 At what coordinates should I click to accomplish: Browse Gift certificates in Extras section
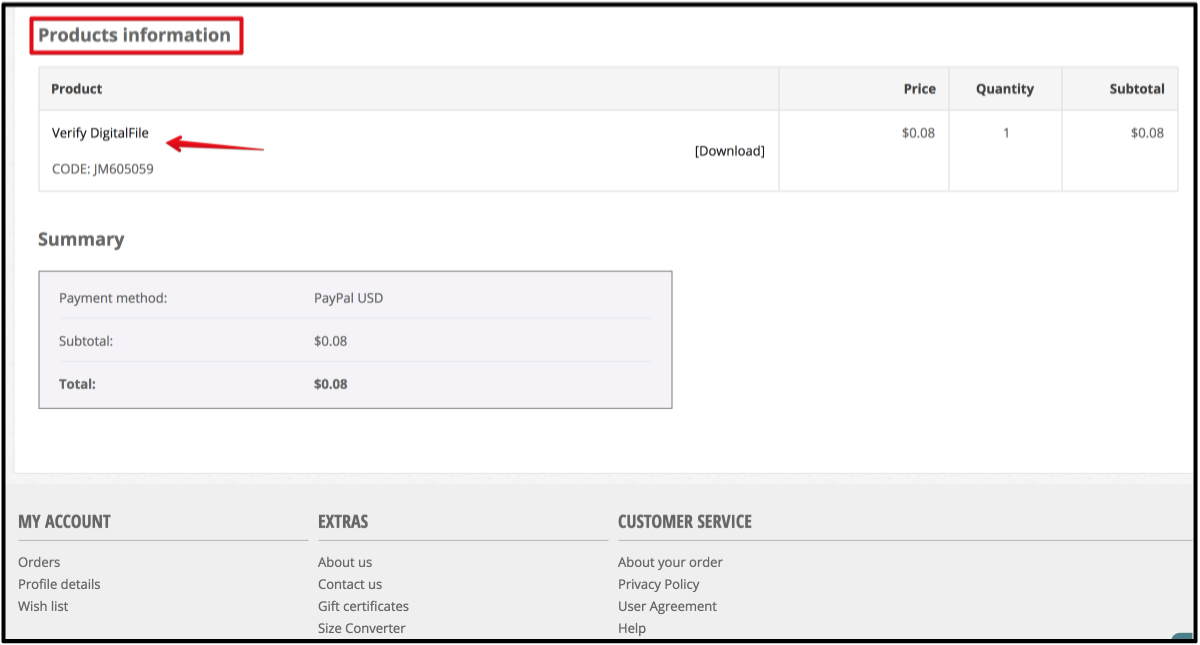pos(363,606)
